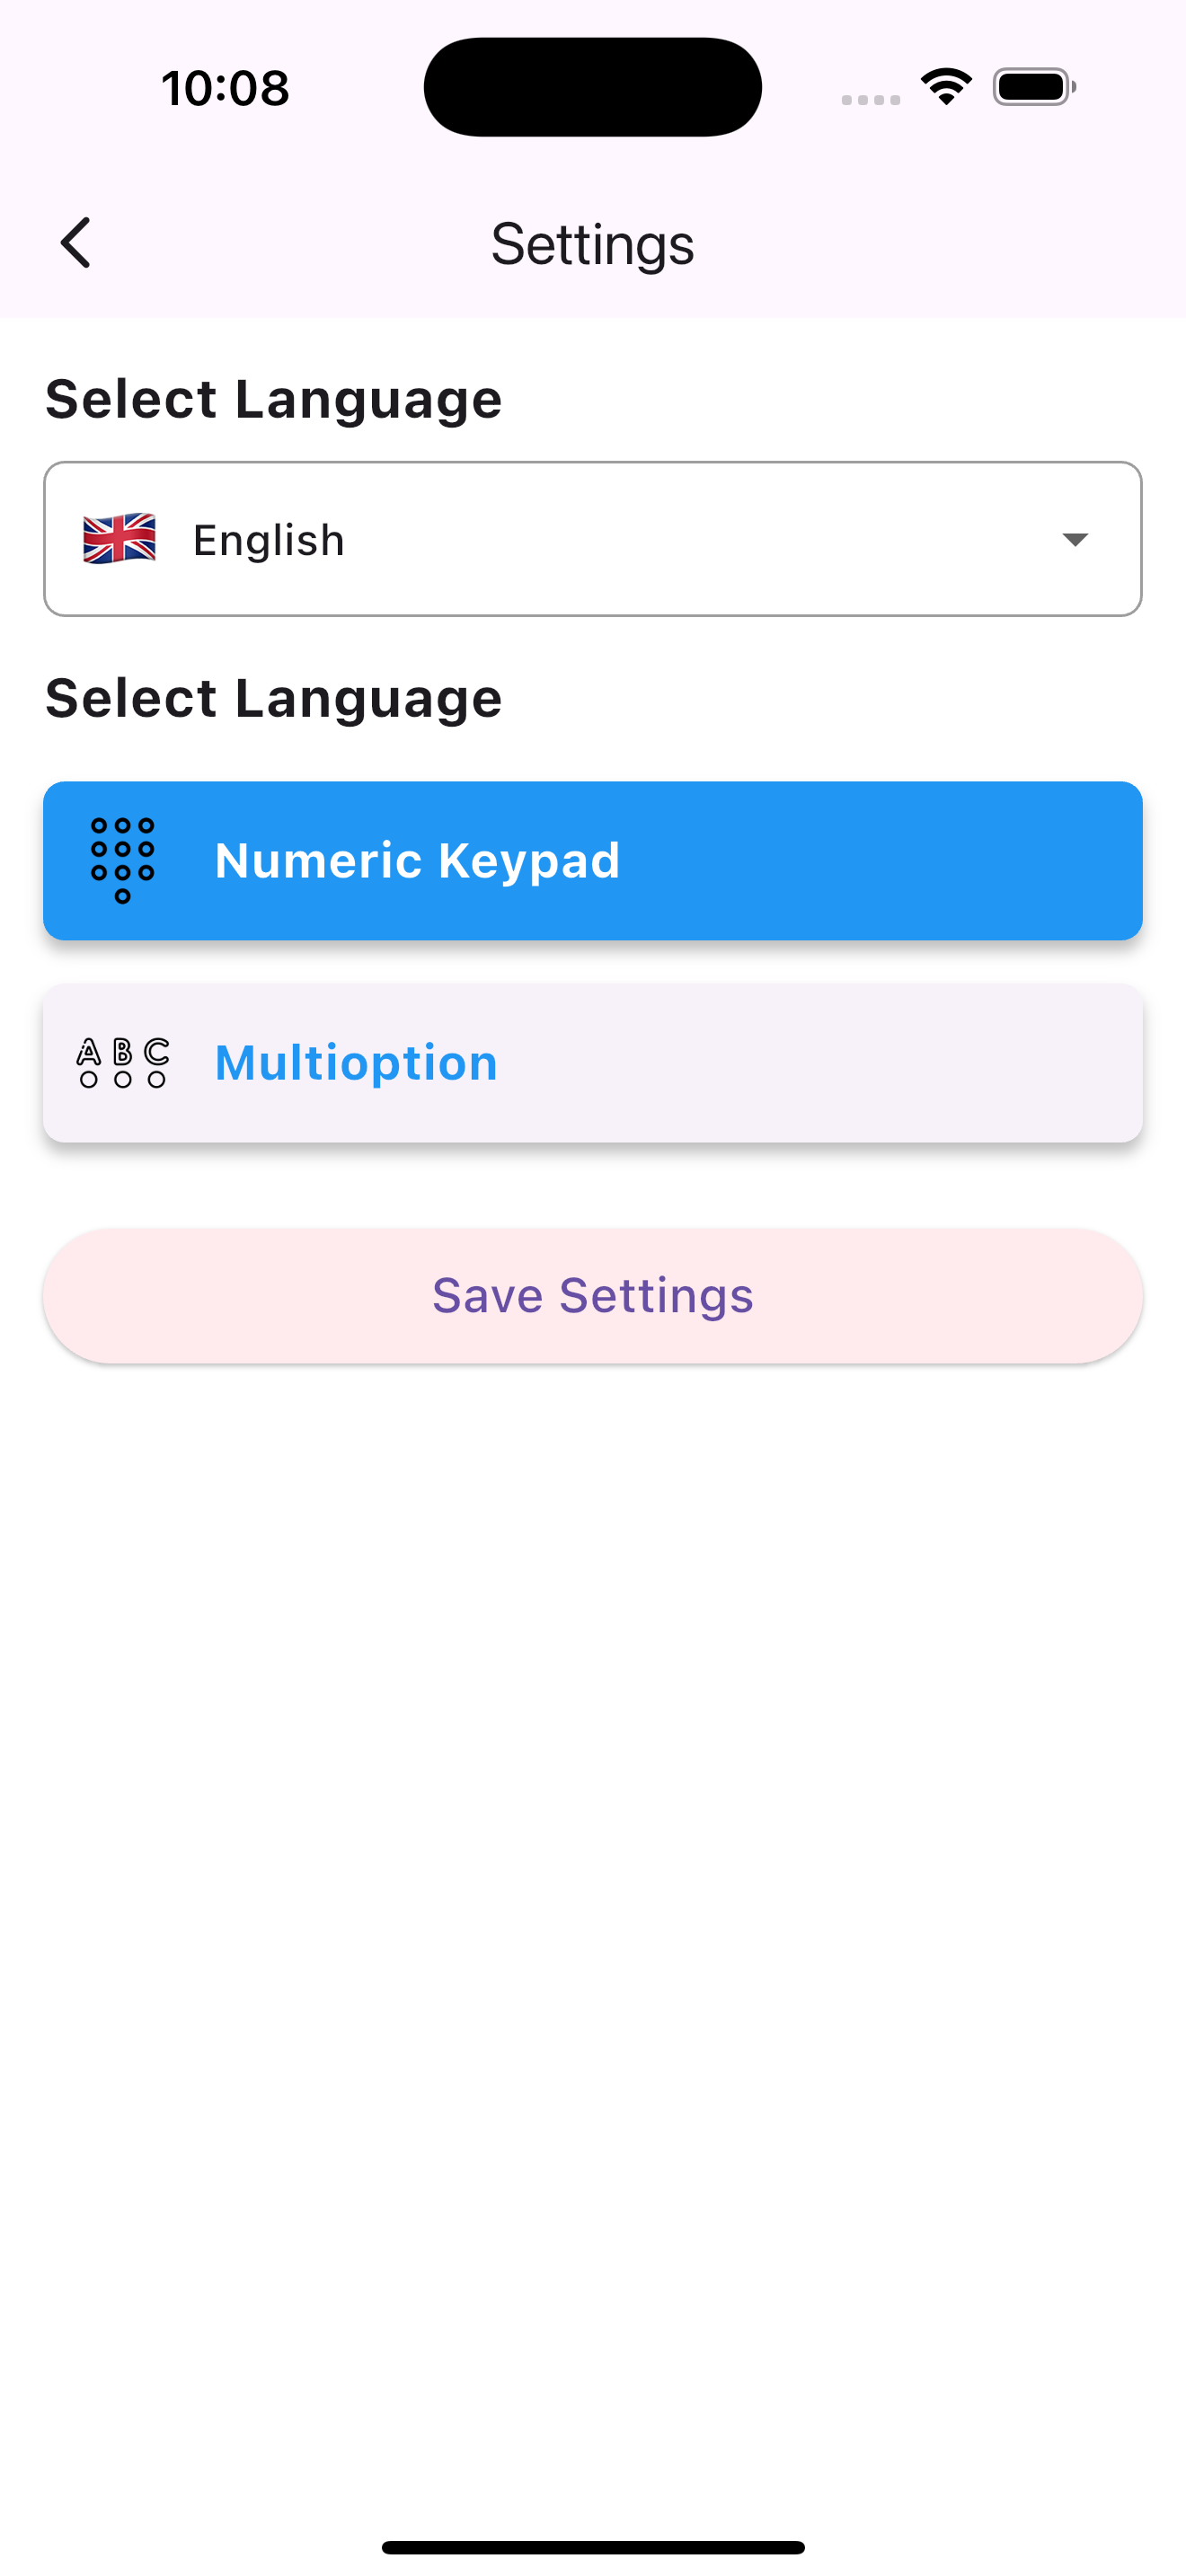Viewport: 1186px width, 2576px height.
Task: Choose the Multioption answer mode
Action: pyautogui.click(x=593, y=1062)
